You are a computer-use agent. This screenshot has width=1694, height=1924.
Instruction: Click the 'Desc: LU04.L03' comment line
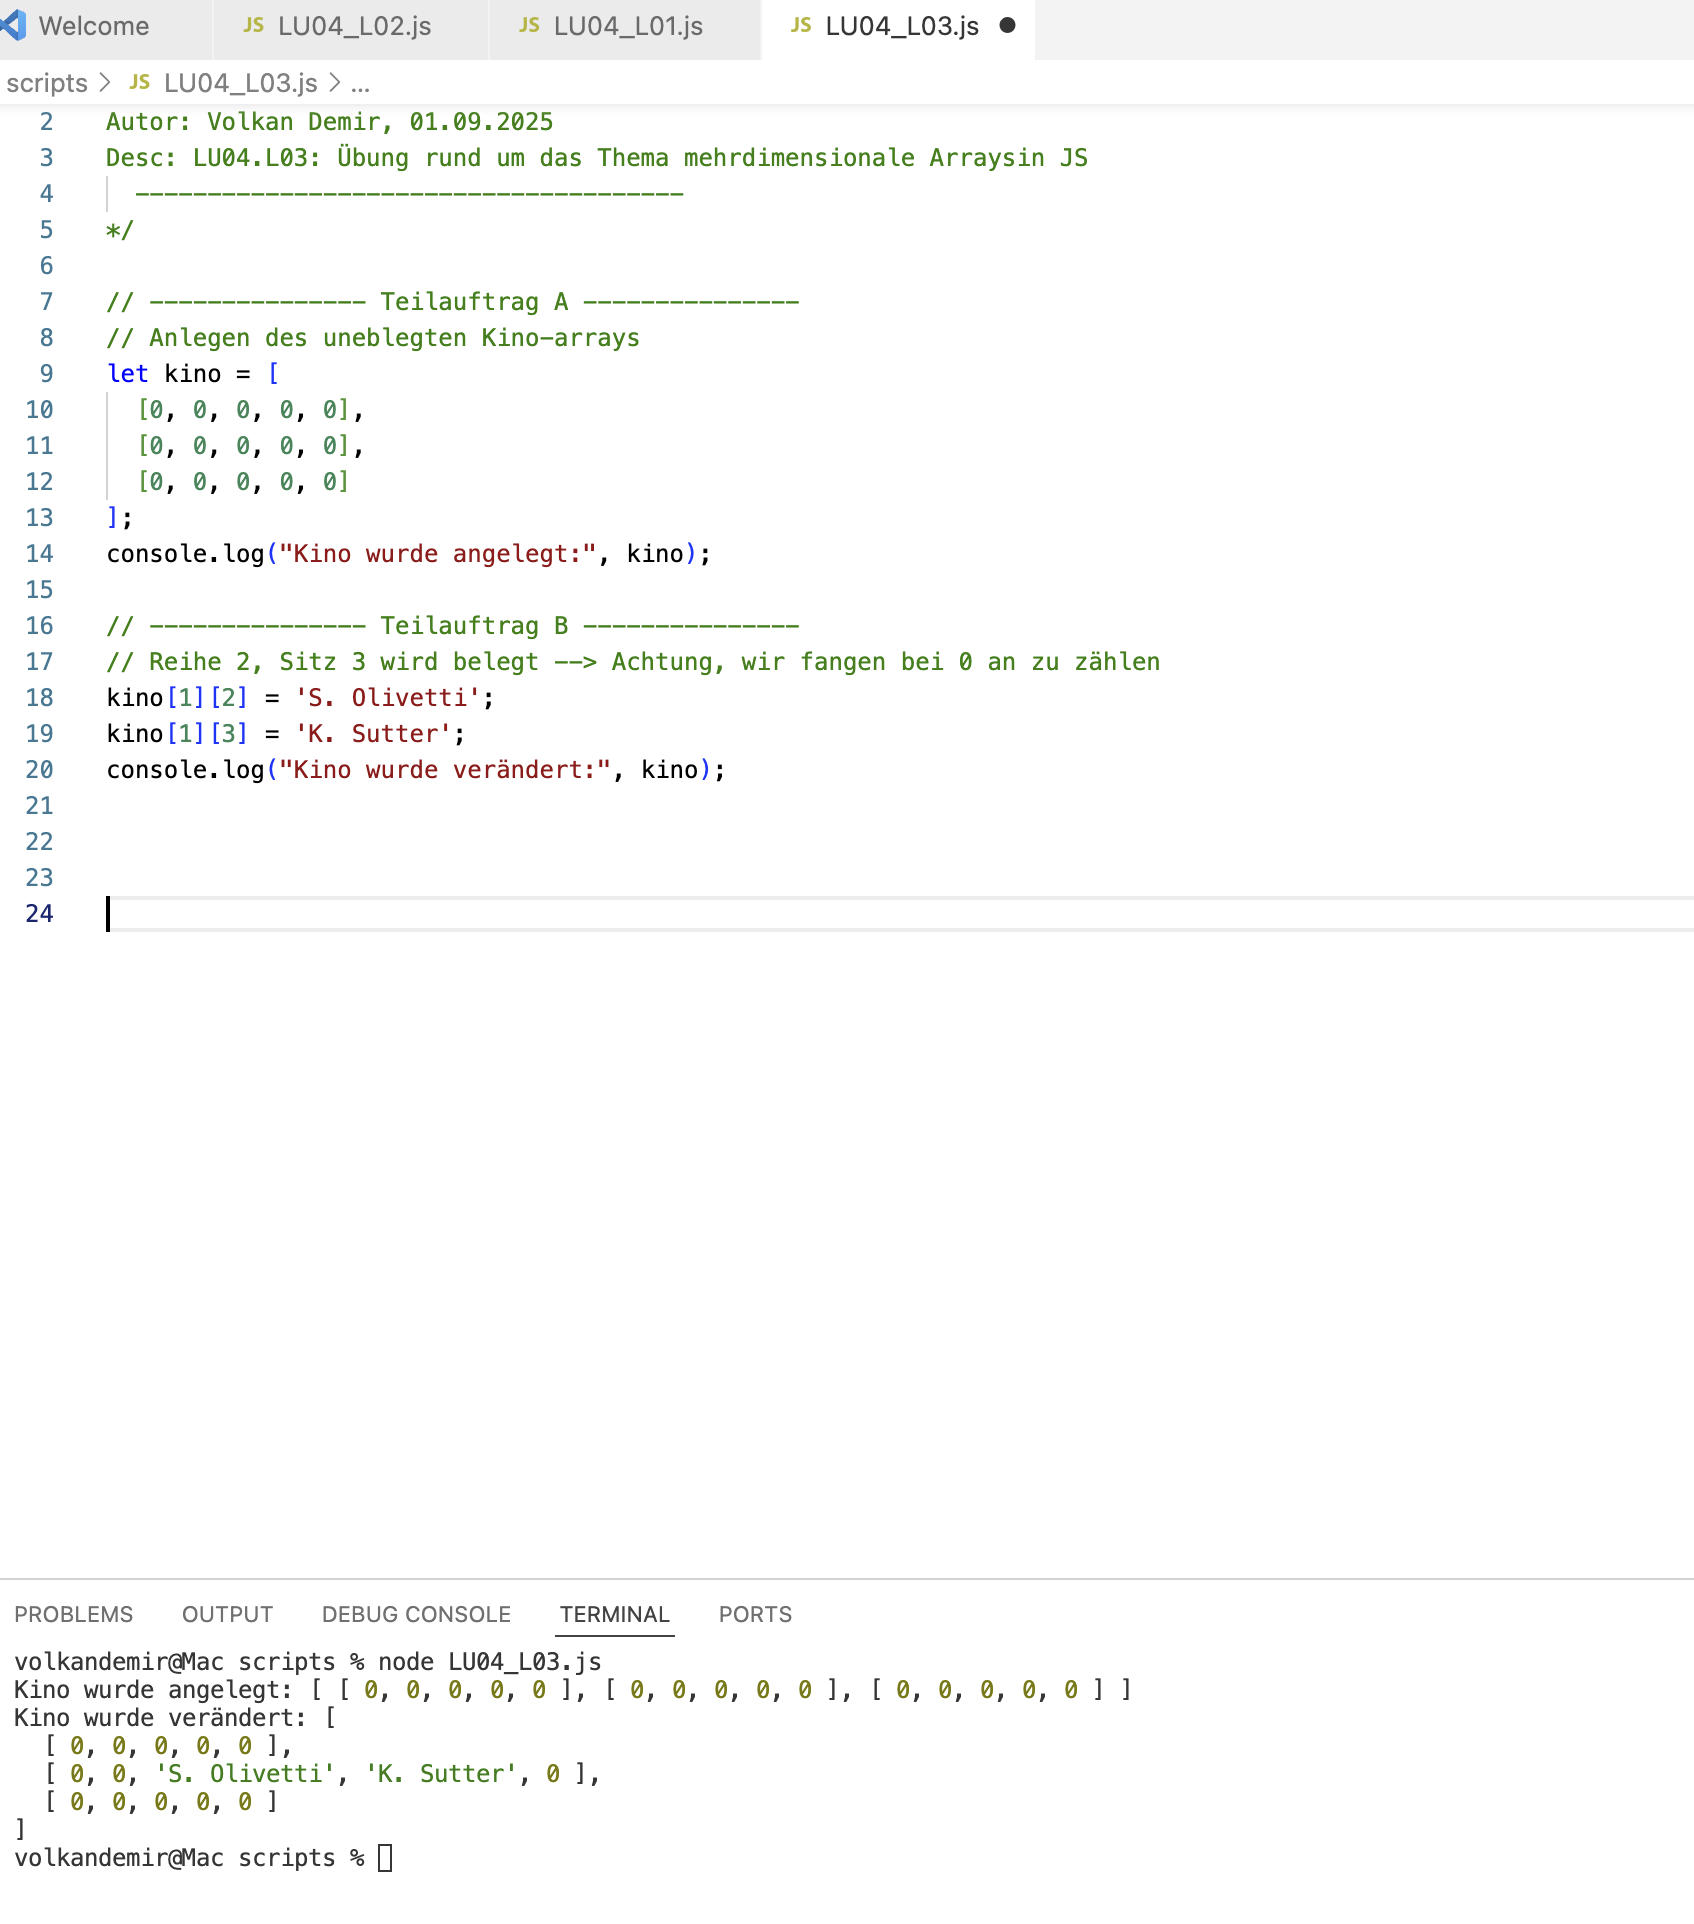pos(597,157)
